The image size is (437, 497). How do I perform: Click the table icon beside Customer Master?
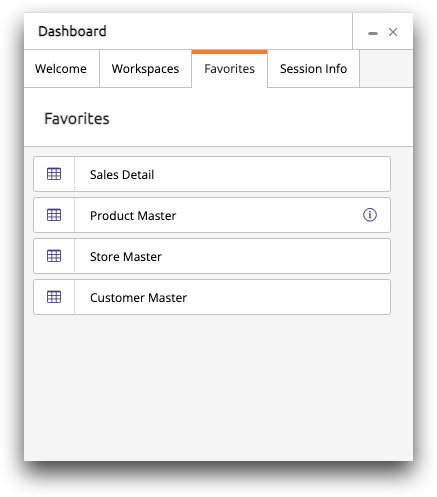click(x=54, y=297)
